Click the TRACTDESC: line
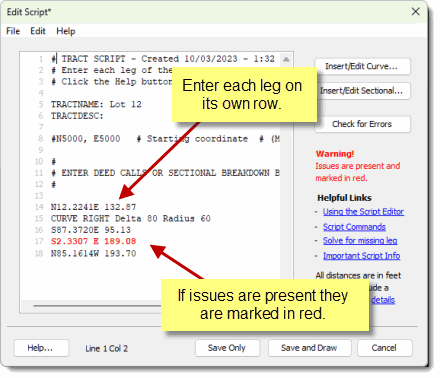440x378 pixels. (77, 116)
